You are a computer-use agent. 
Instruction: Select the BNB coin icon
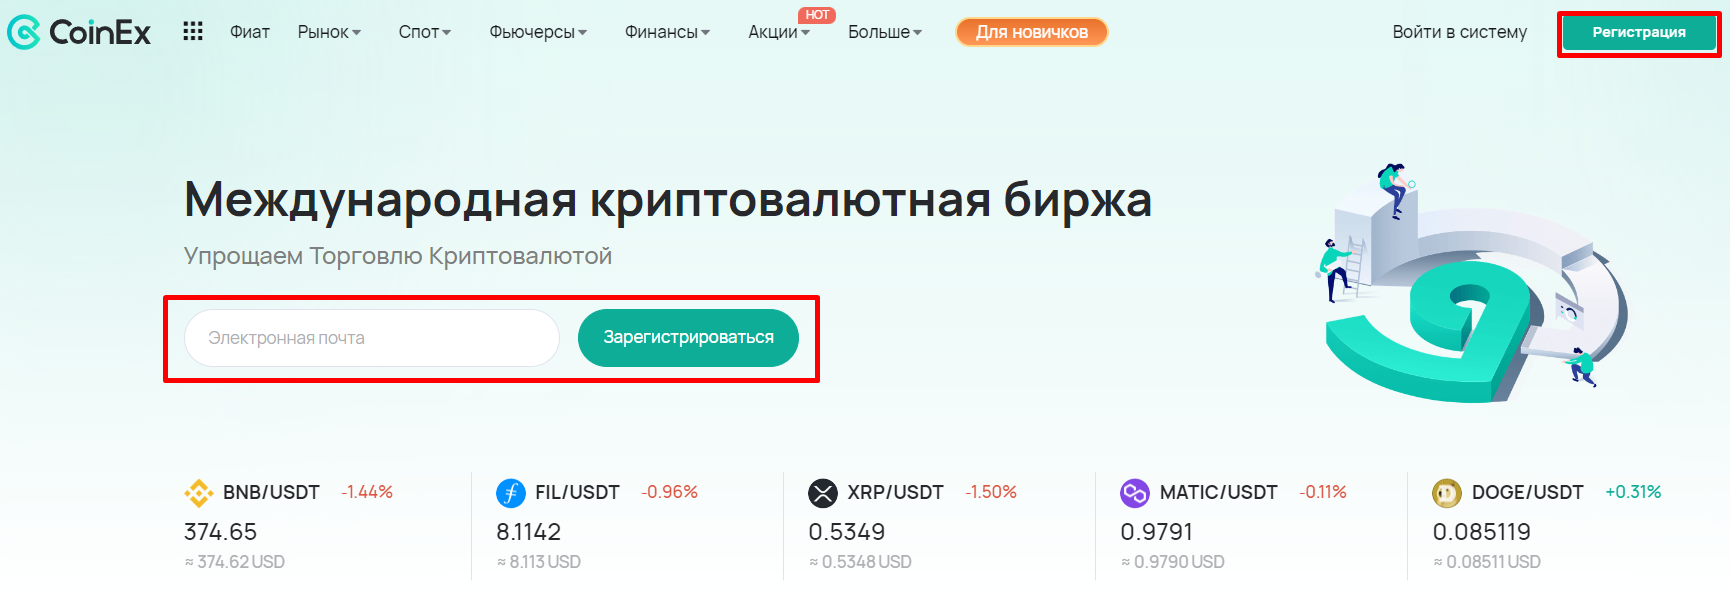point(200,492)
